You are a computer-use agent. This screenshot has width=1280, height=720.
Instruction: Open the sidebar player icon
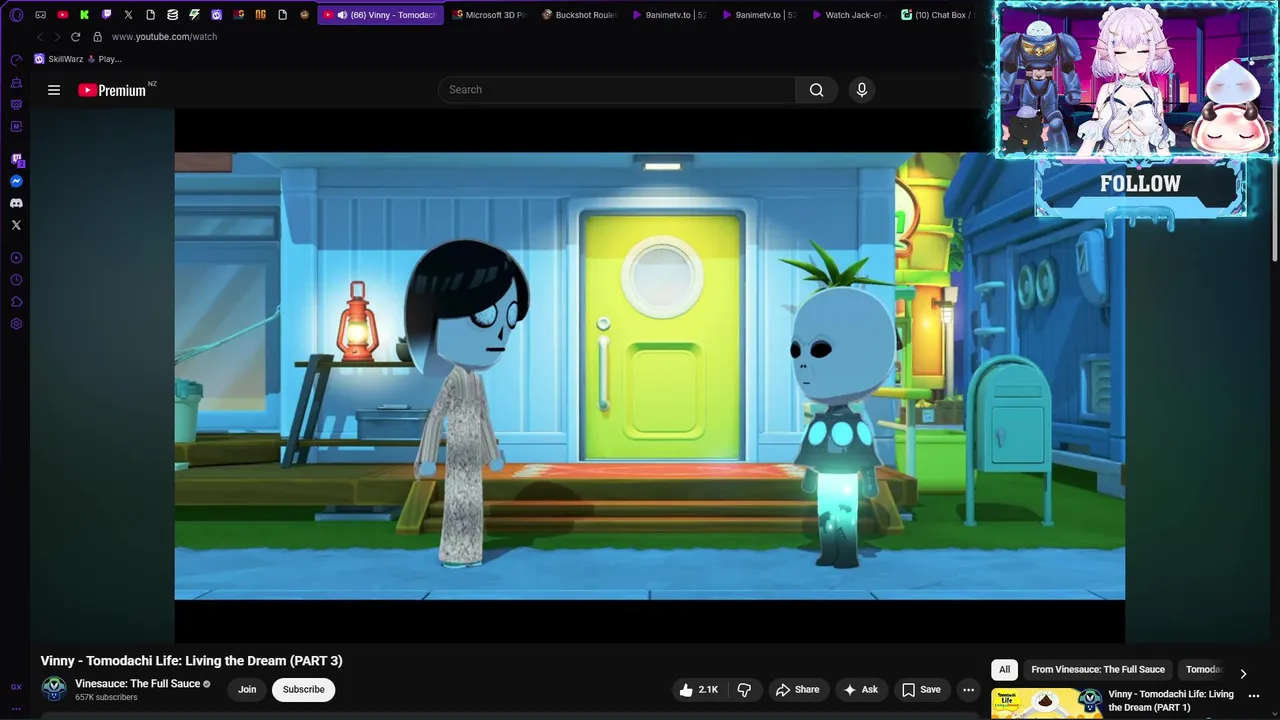click(x=16, y=258)
